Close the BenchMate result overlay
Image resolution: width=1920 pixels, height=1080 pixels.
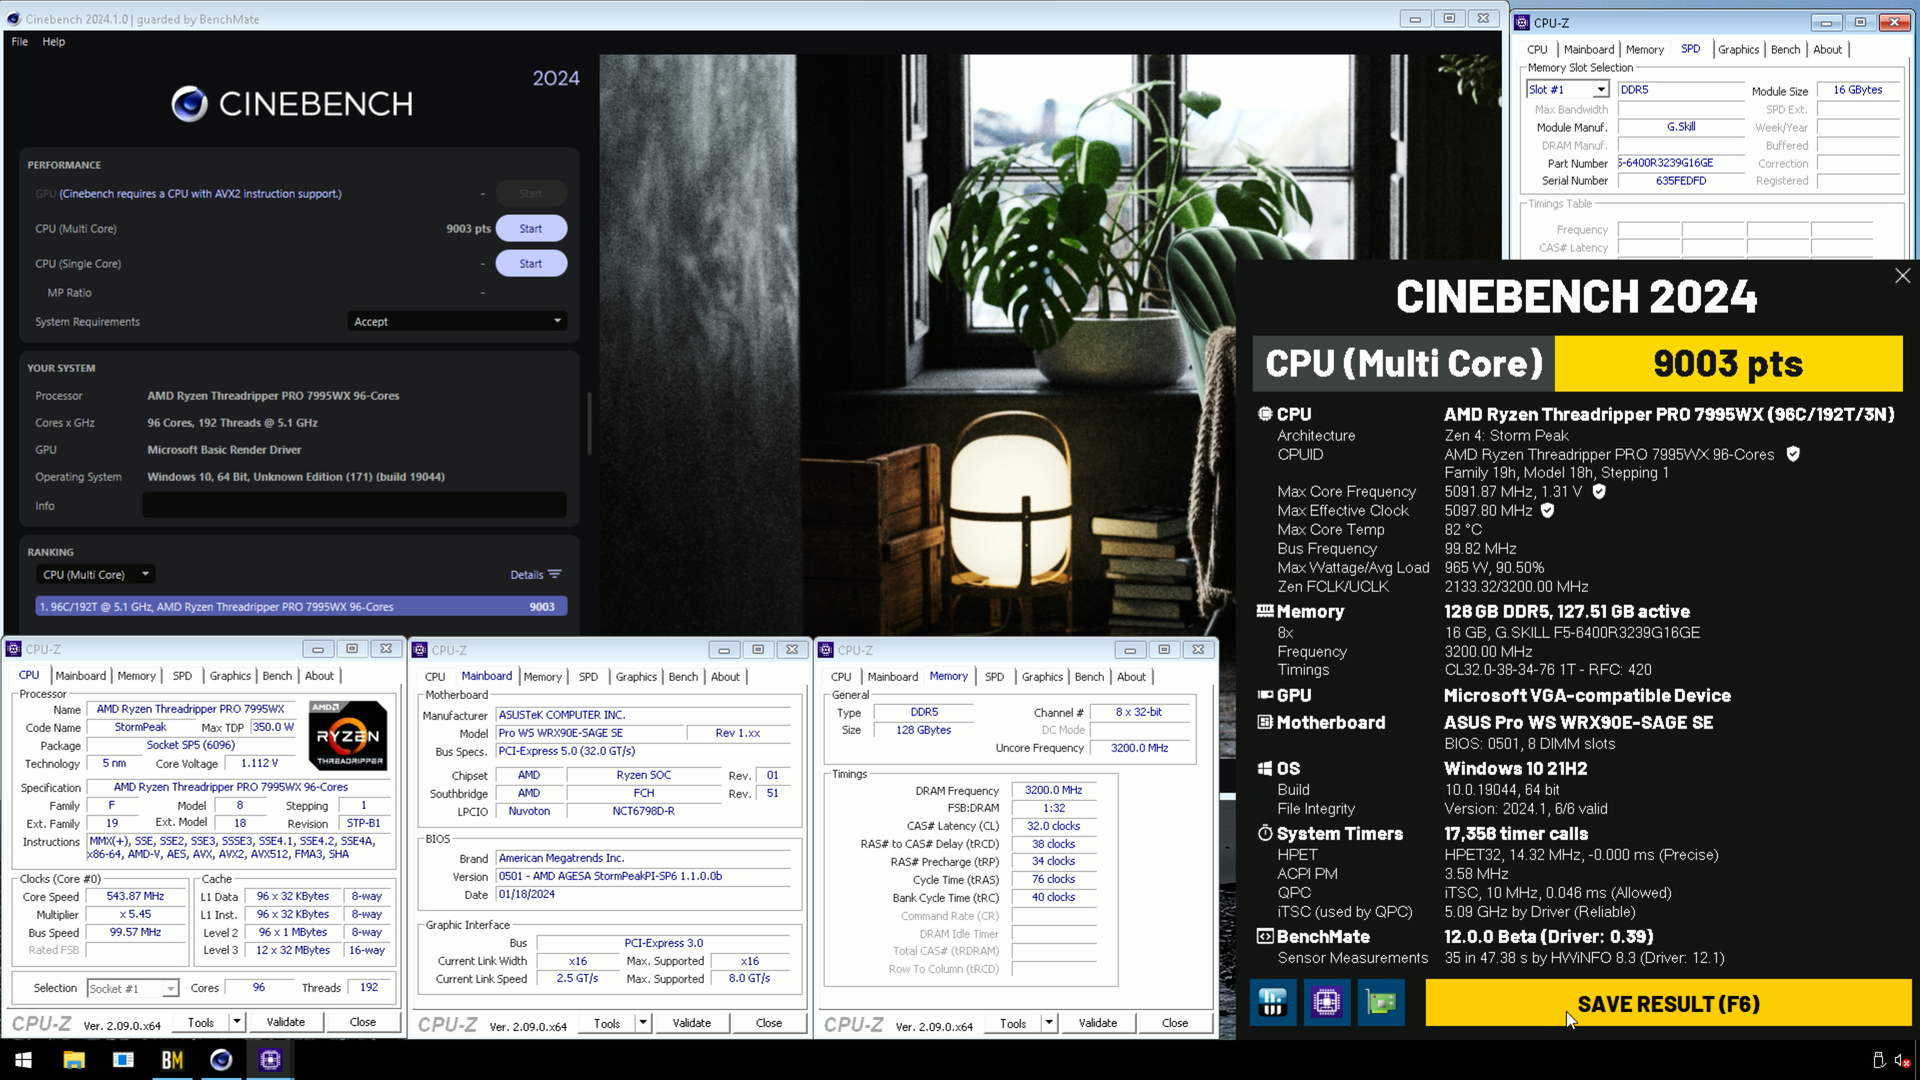[1902, 276]
